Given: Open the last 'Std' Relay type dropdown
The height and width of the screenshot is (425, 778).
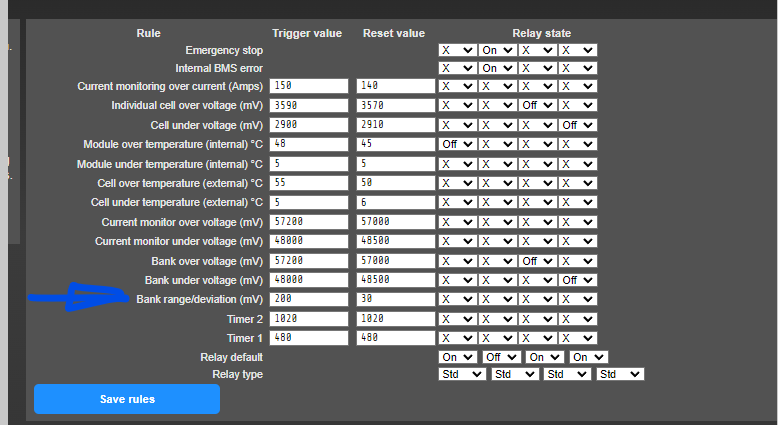Looking at the screenshot, I should 620,374.
